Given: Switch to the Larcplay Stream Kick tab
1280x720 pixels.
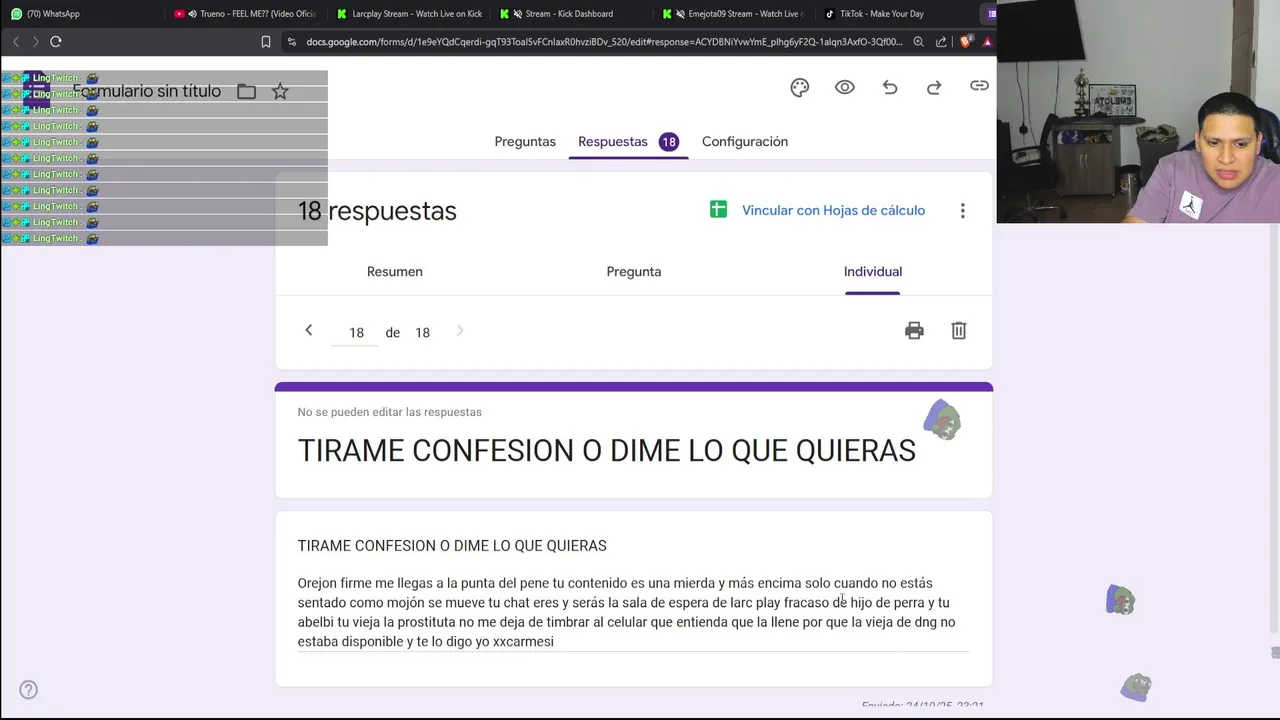Looking at the screenshot, I should click(410, 14).
